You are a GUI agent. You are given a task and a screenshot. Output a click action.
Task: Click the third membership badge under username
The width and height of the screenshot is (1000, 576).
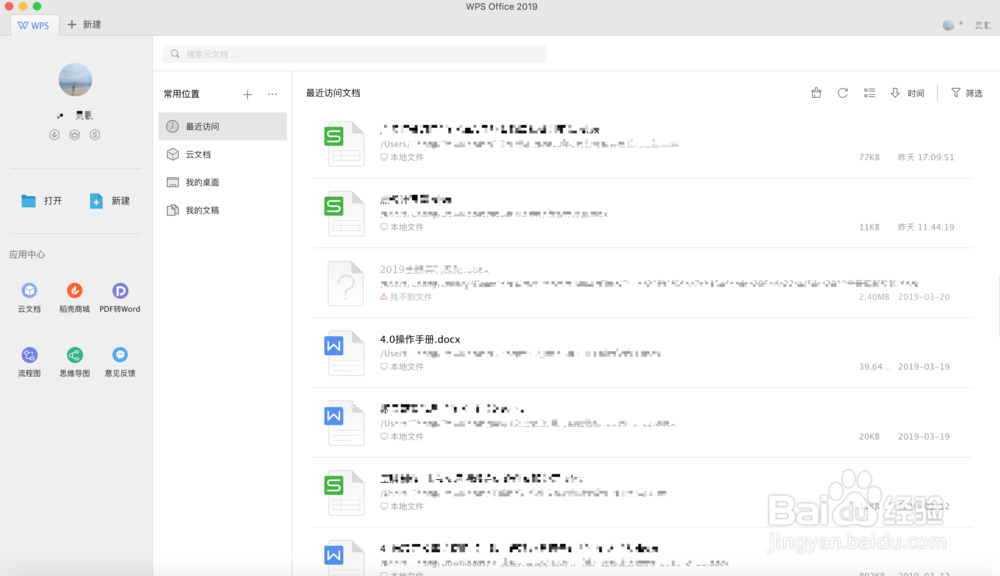[x=95, y=135]
